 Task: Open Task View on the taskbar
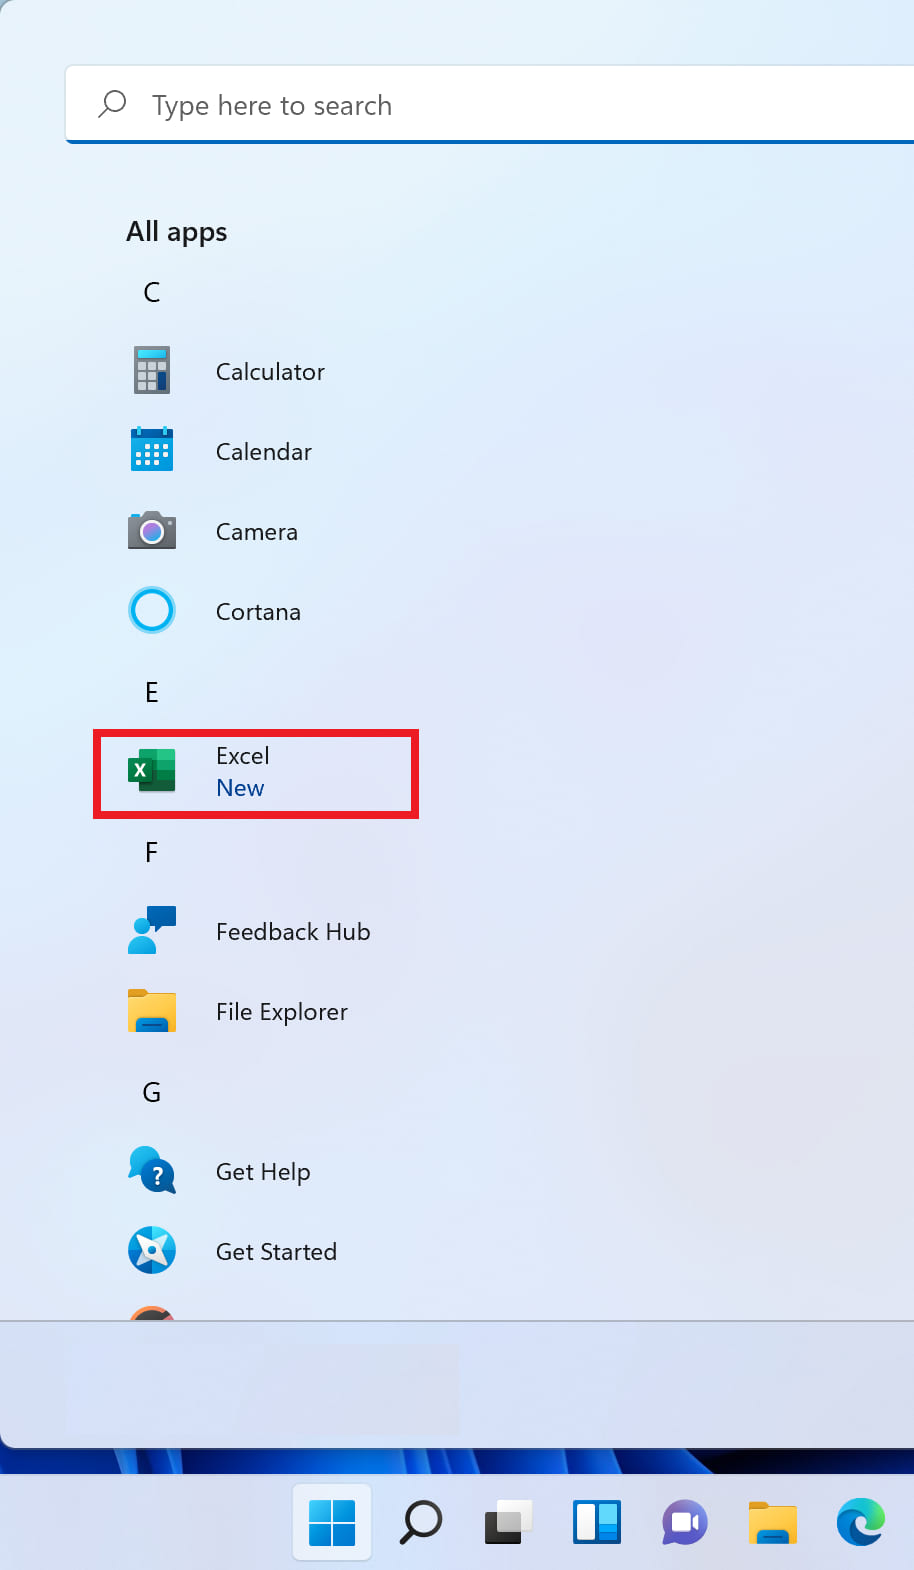pos(508,1523)
